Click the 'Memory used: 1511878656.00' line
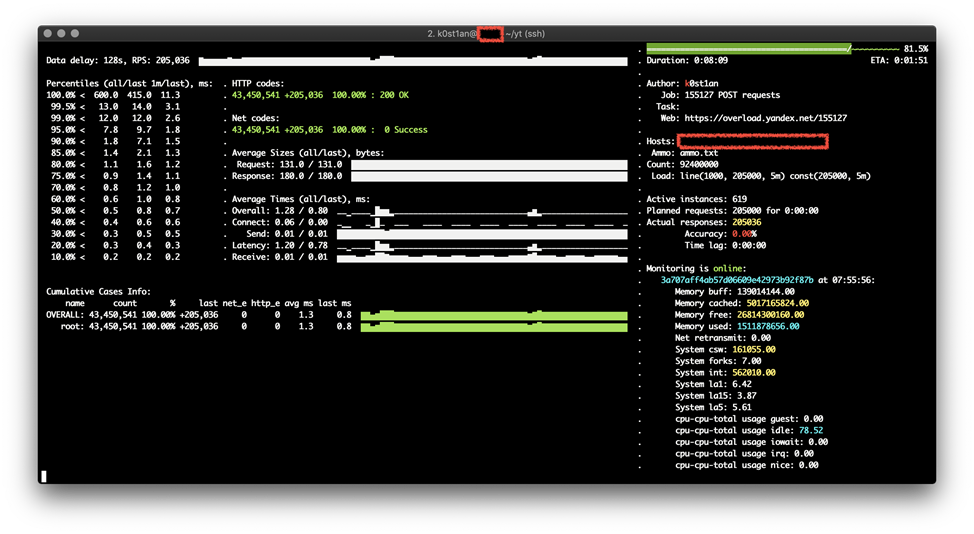The image size is (974, 534). tap(737, 327)
